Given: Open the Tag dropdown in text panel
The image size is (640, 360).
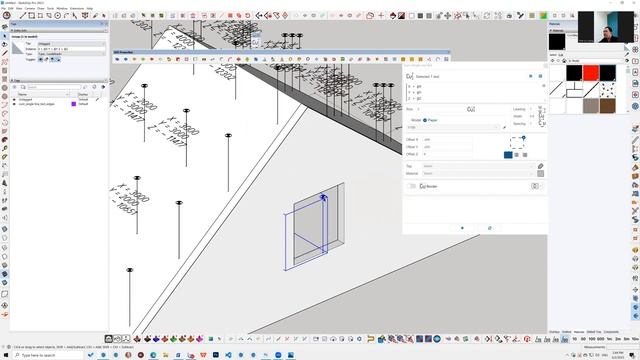Looking at the screenshot, I should coord(478,166).
